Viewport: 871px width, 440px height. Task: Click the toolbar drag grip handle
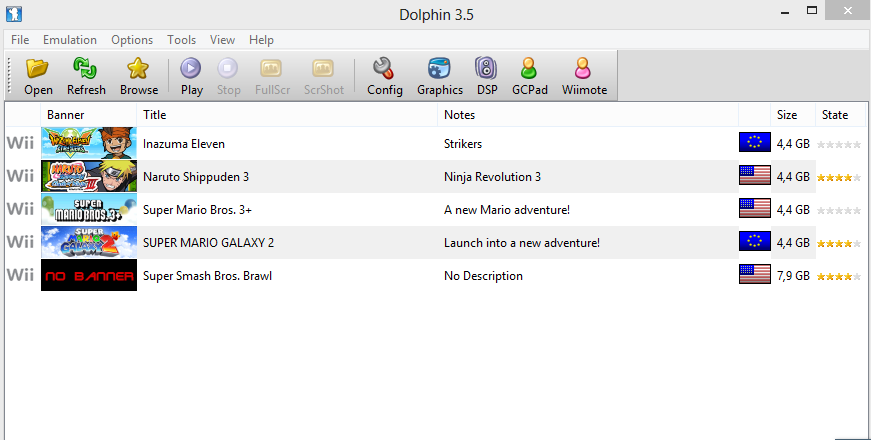(x=9, y=76)
